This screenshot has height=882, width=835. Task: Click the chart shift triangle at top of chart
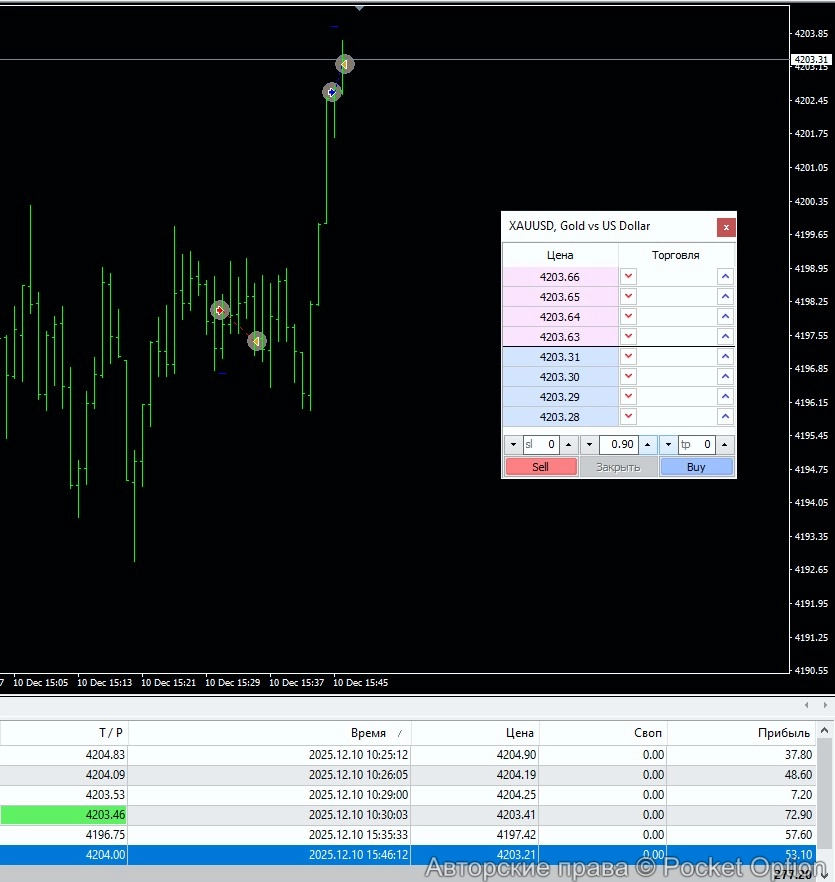click(x=359, y=8)
